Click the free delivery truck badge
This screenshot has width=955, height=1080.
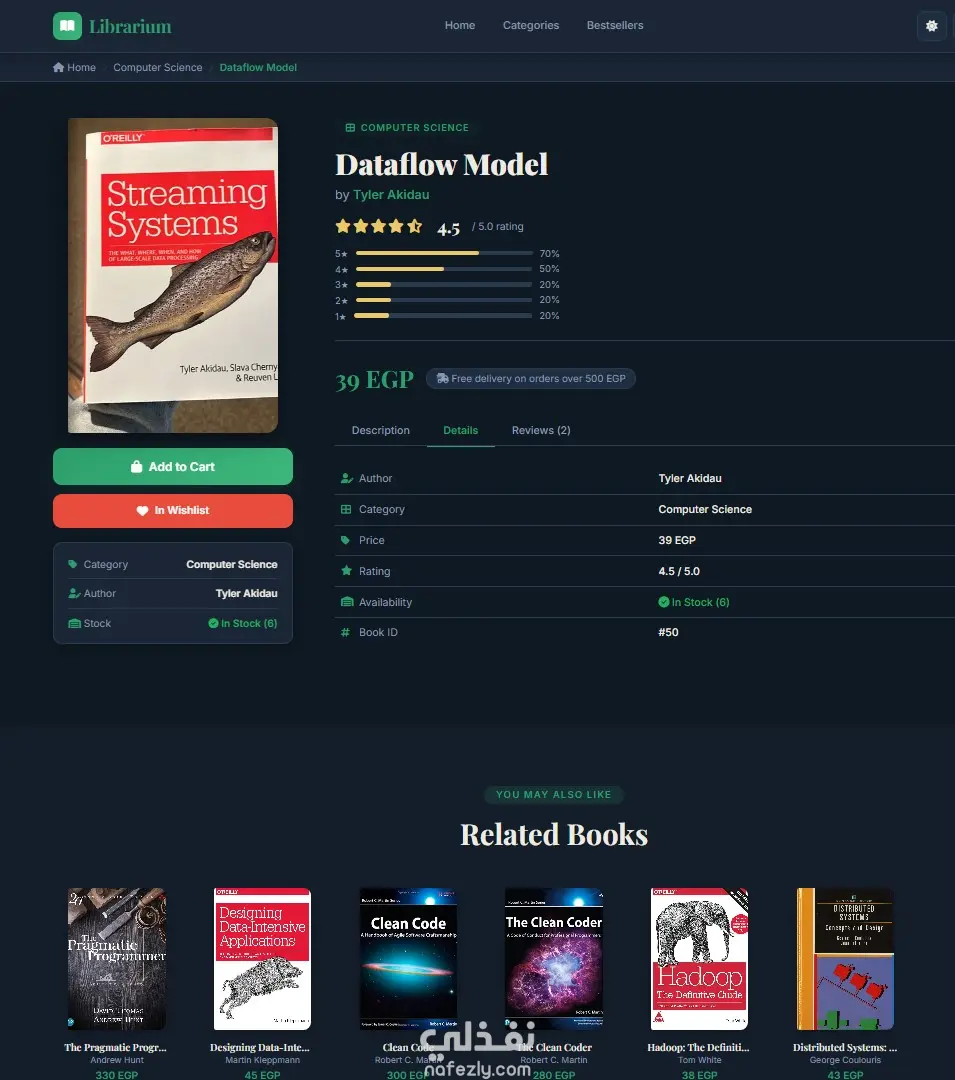coord(531,379)
